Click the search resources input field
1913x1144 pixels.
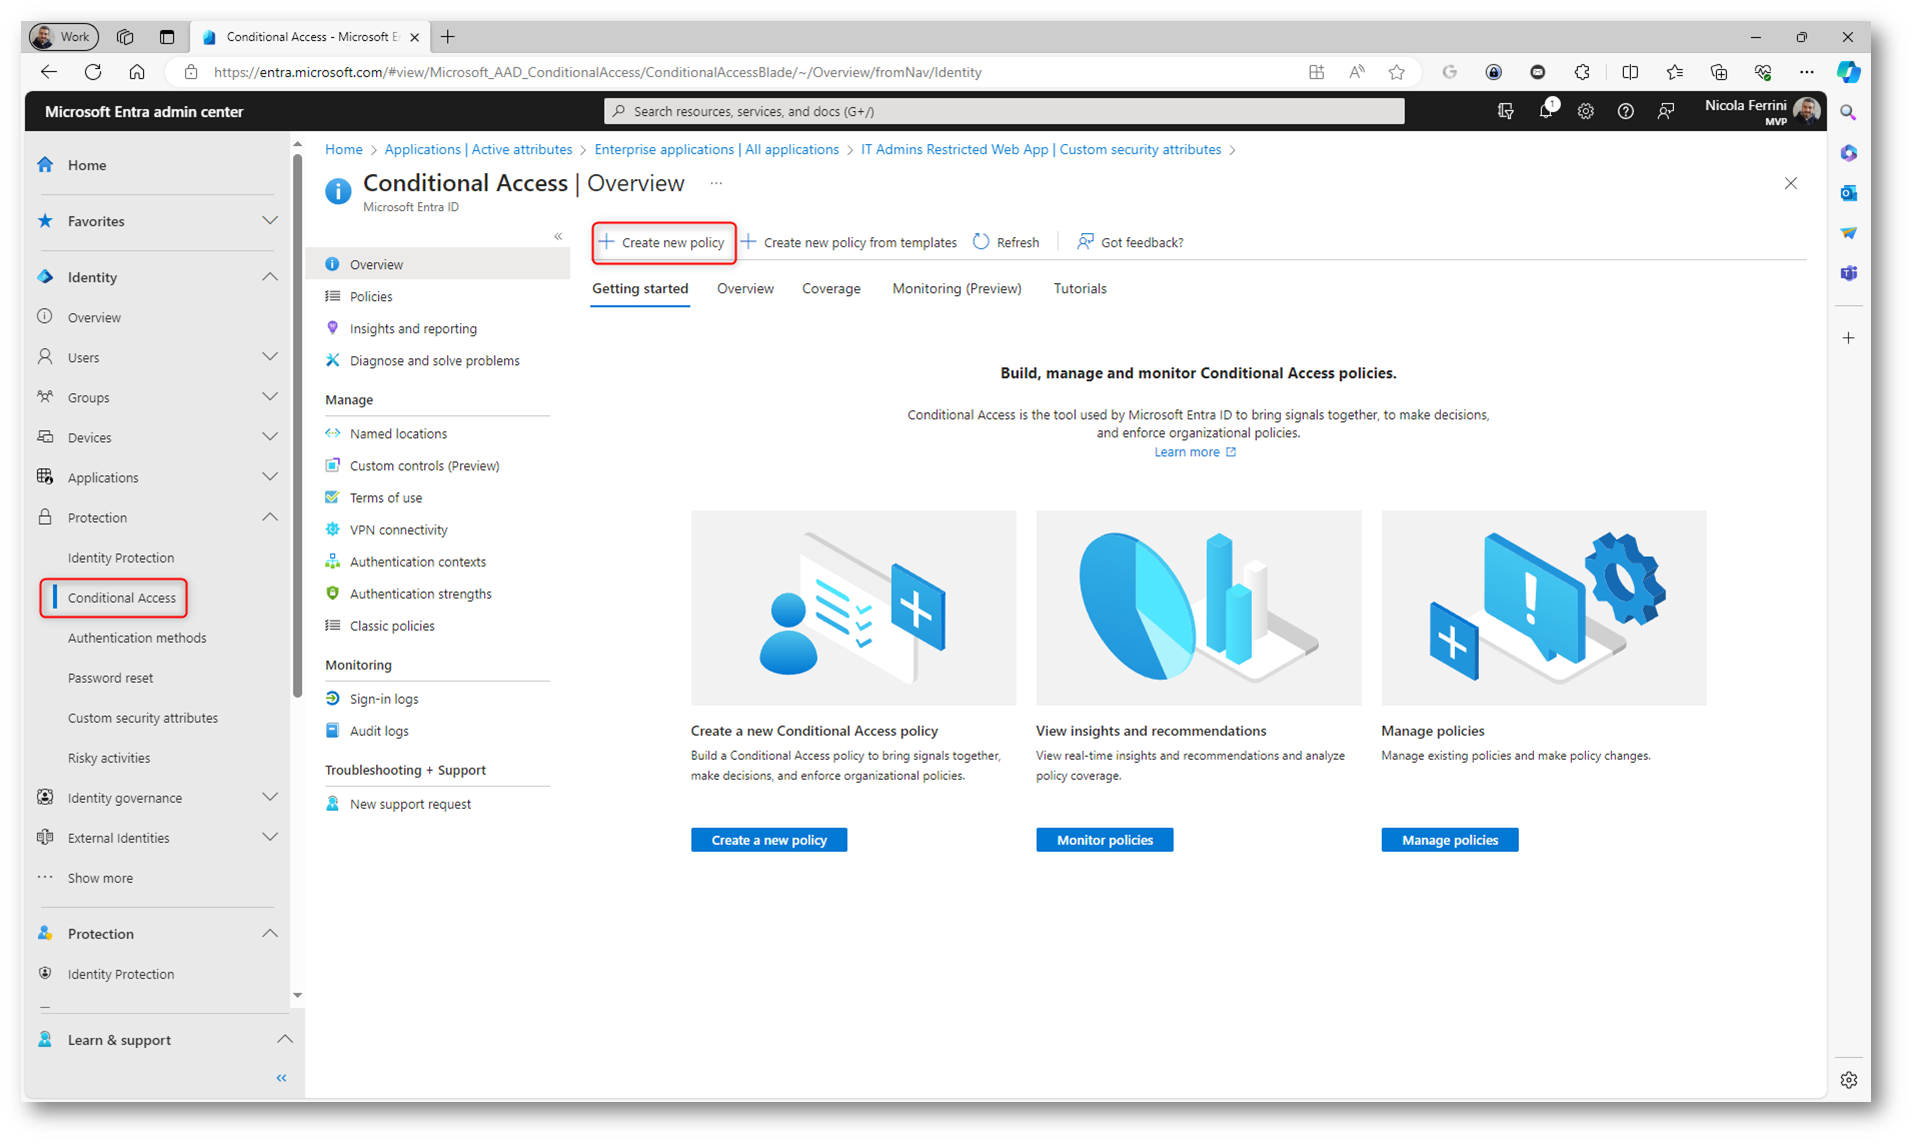[x=1004, y=111]
